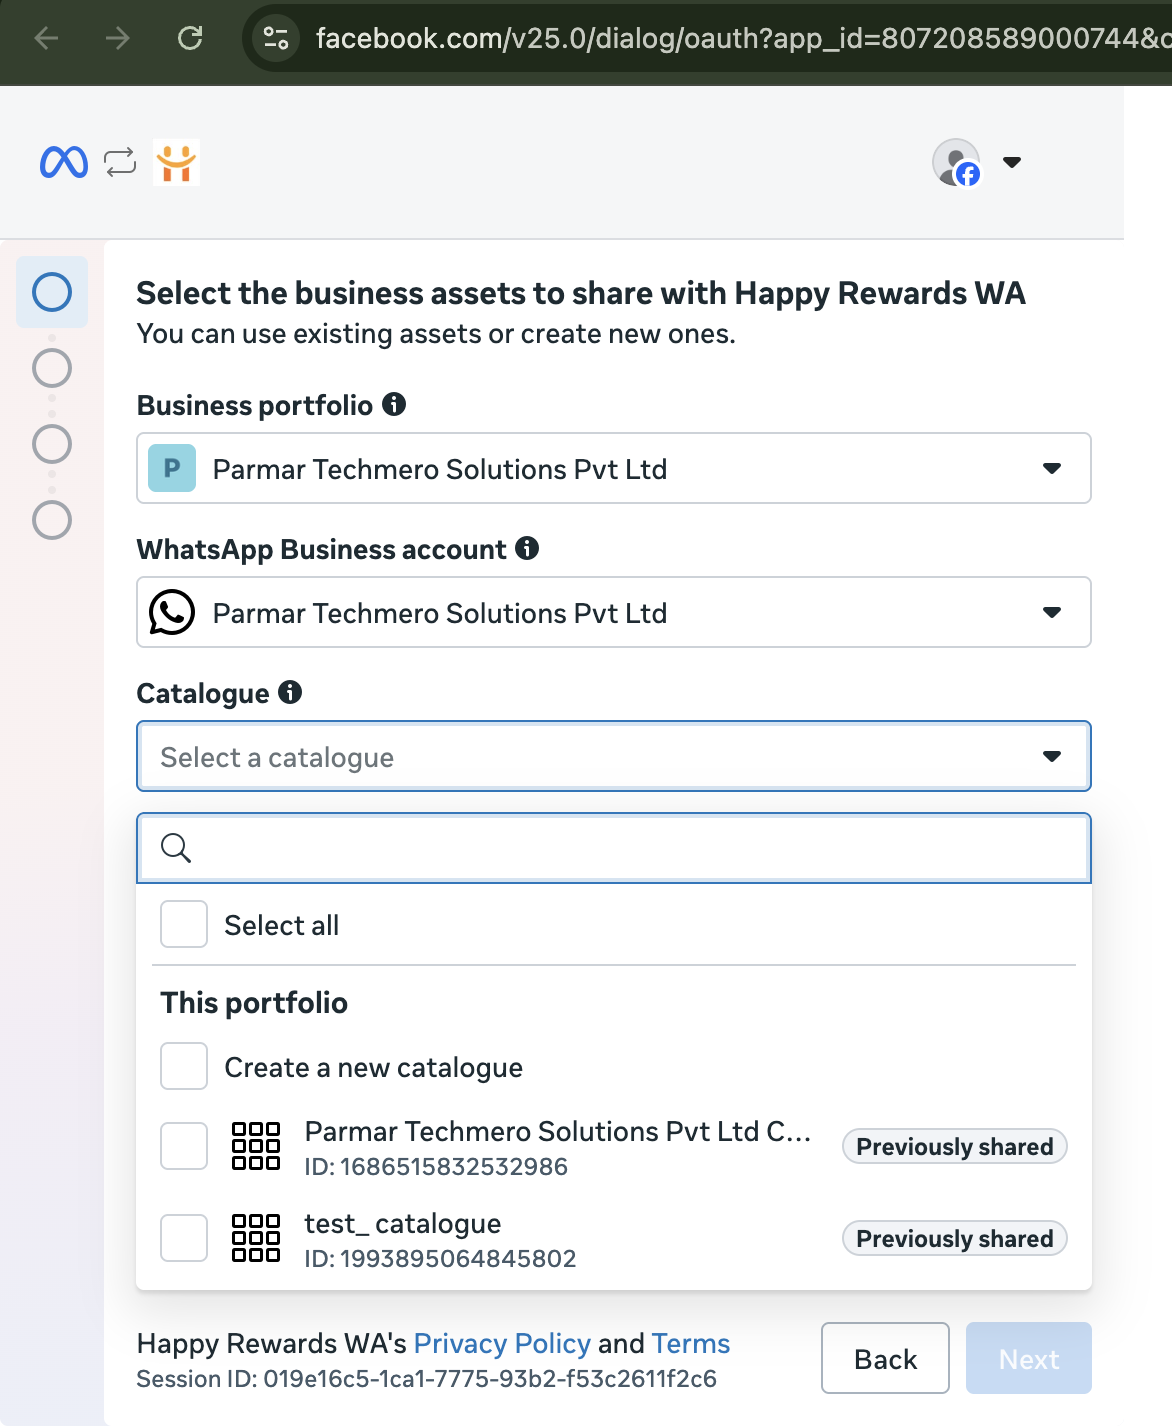The image size is (1172, 1428).
Task: Check the Parmar Techmero Solutions catalogue box
Action: pyautogui.click(x=184, y=1146)
